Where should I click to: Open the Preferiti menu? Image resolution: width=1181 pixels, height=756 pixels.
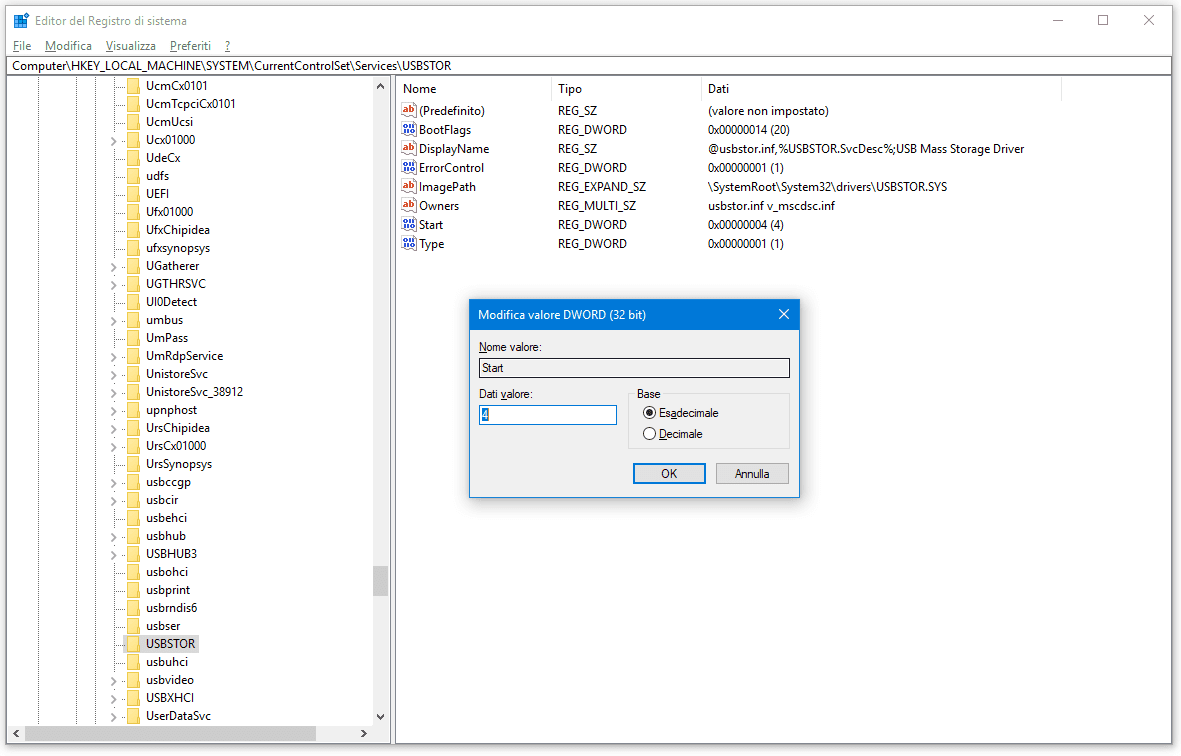(x=190, y=46)
